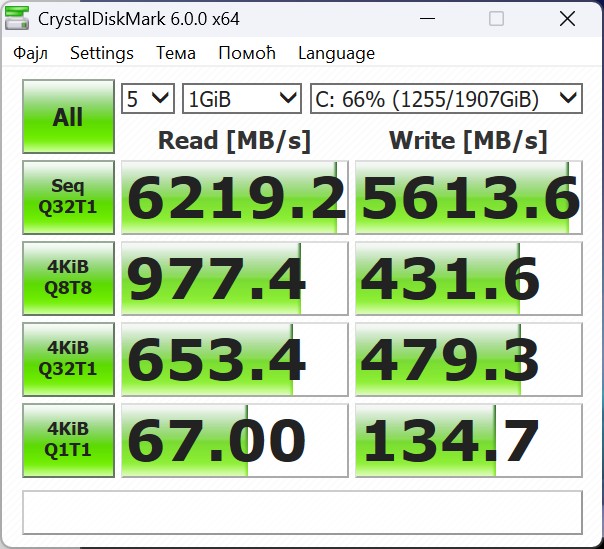Close the CrystalDiskMark window

pos(567,18)
